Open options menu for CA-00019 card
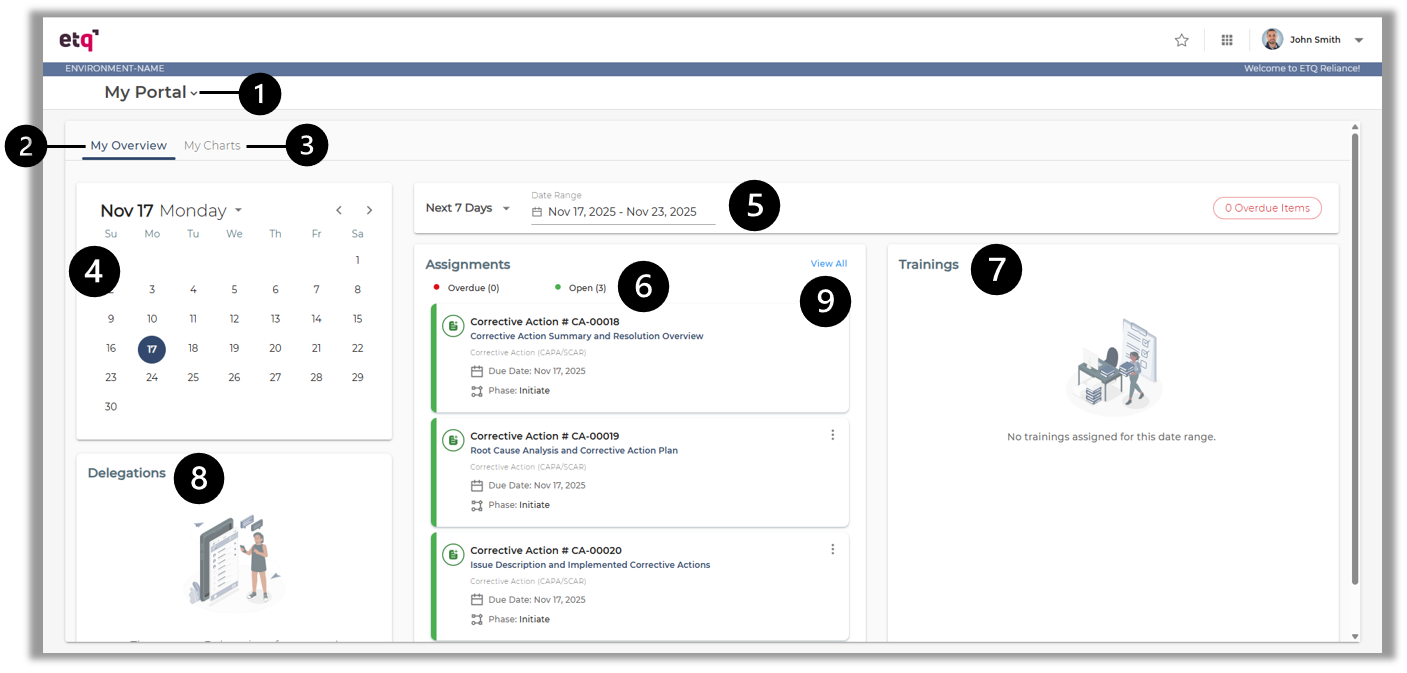The image size is (1407, 673). tap(832, 435)
